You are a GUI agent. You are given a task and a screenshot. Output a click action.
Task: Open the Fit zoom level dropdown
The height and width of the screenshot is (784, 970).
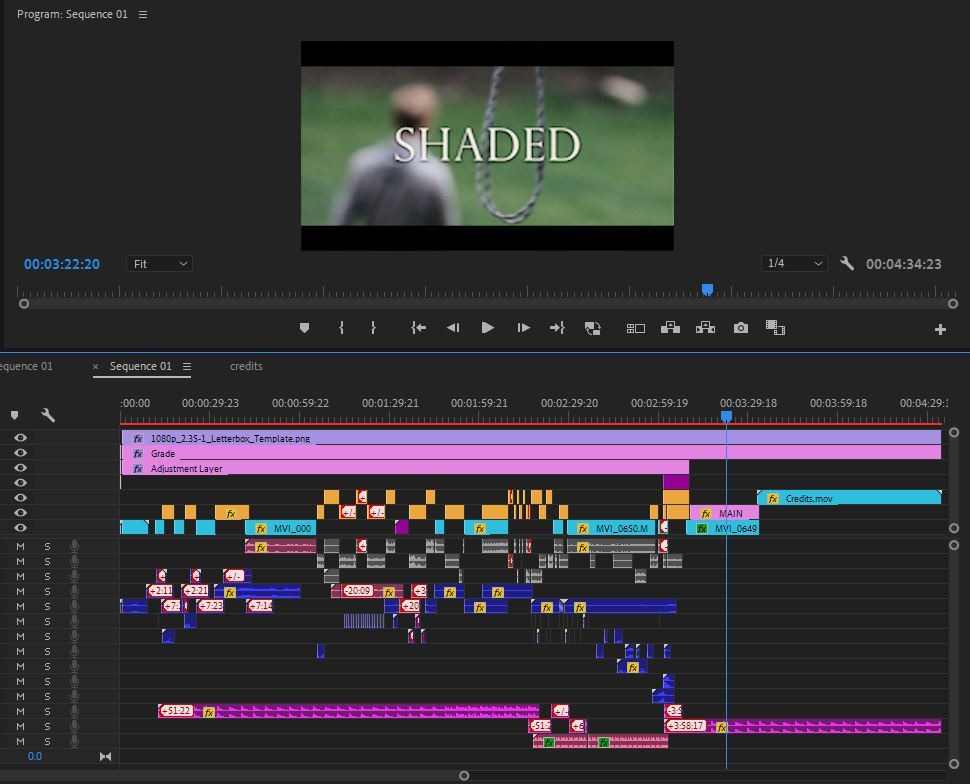coord(160,264)
